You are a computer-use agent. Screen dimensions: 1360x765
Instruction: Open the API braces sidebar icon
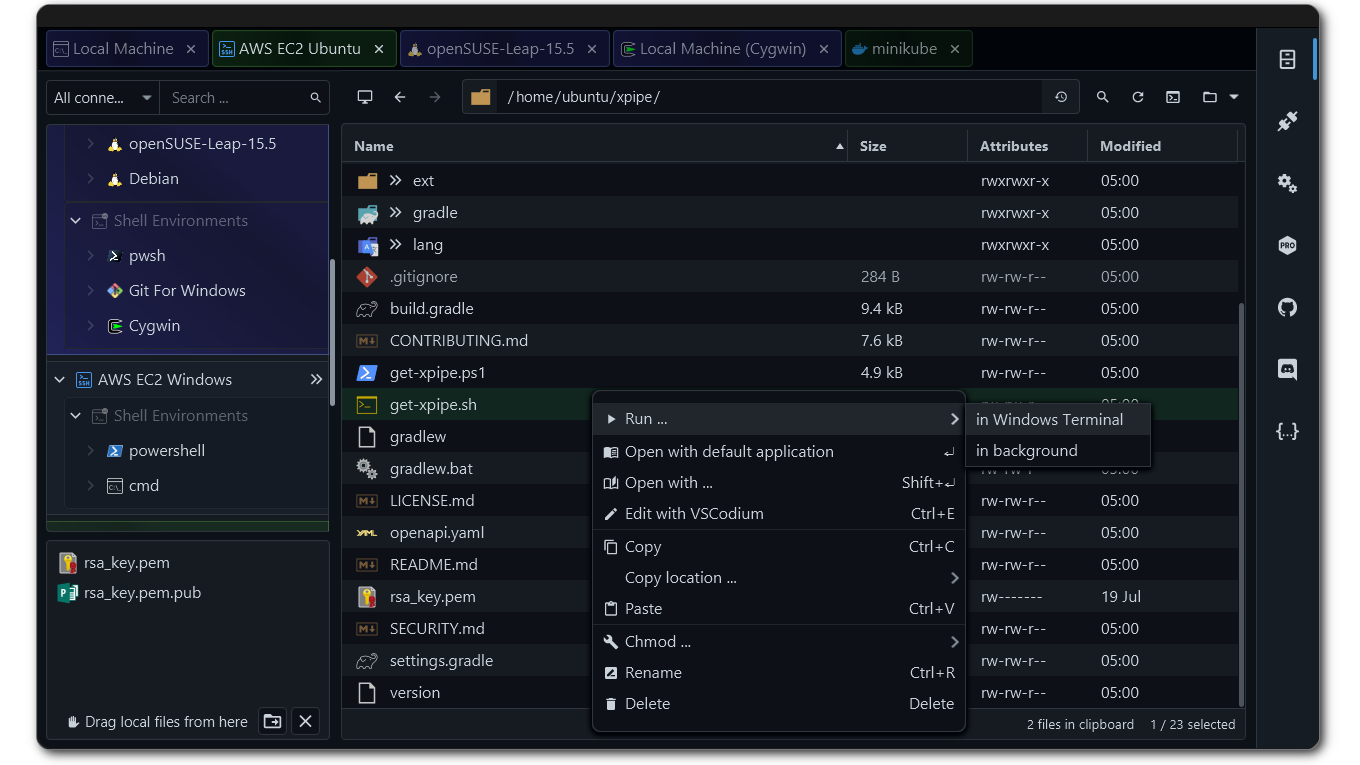click(1287, 431)
